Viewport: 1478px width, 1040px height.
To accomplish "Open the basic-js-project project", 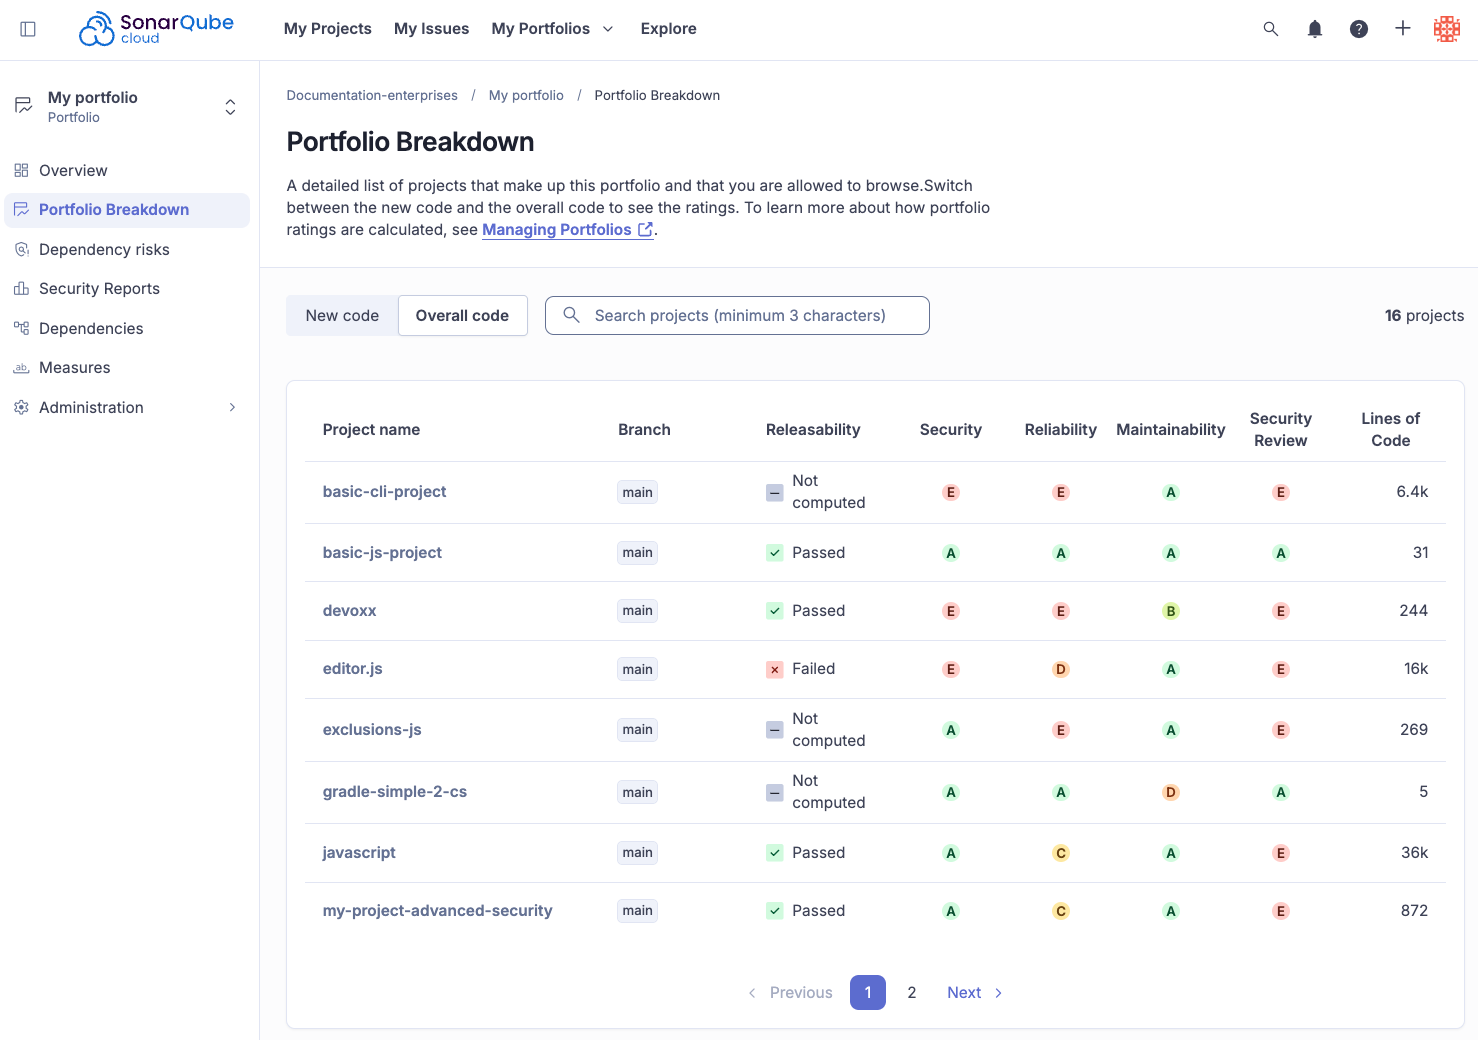I will pyautogui.click(x=382, y=553).
